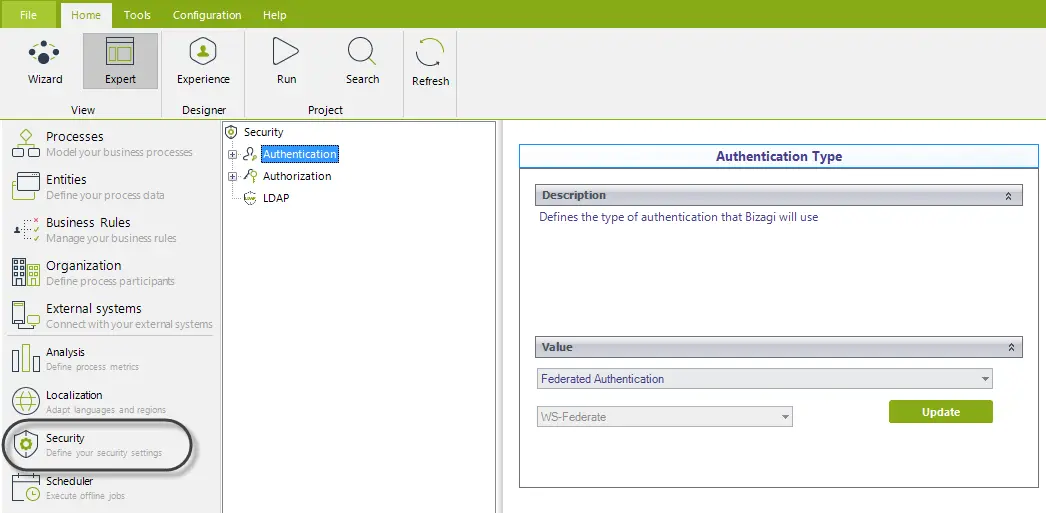Image resolution: width=1046 pixels, height=513 pixels.
Task: Click 'Execute offline jobs' subtitle
Action: tap(85, 496)
